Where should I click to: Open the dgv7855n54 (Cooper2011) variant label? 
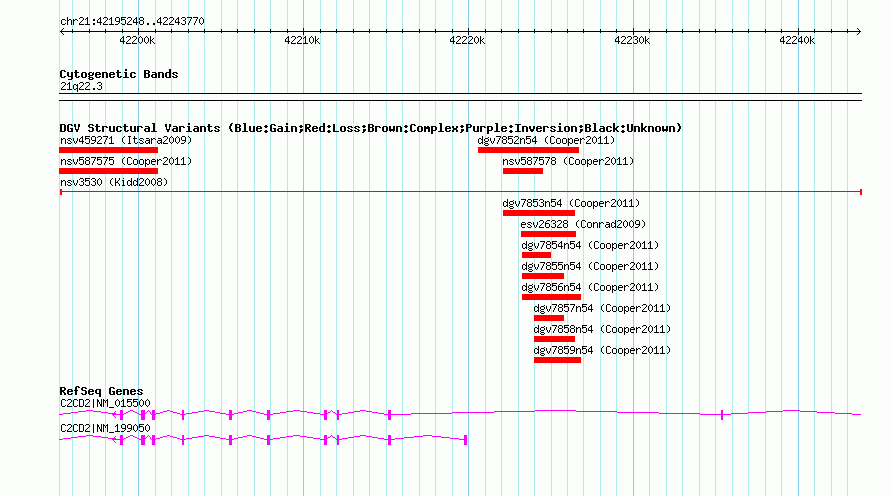pos(590,266)
